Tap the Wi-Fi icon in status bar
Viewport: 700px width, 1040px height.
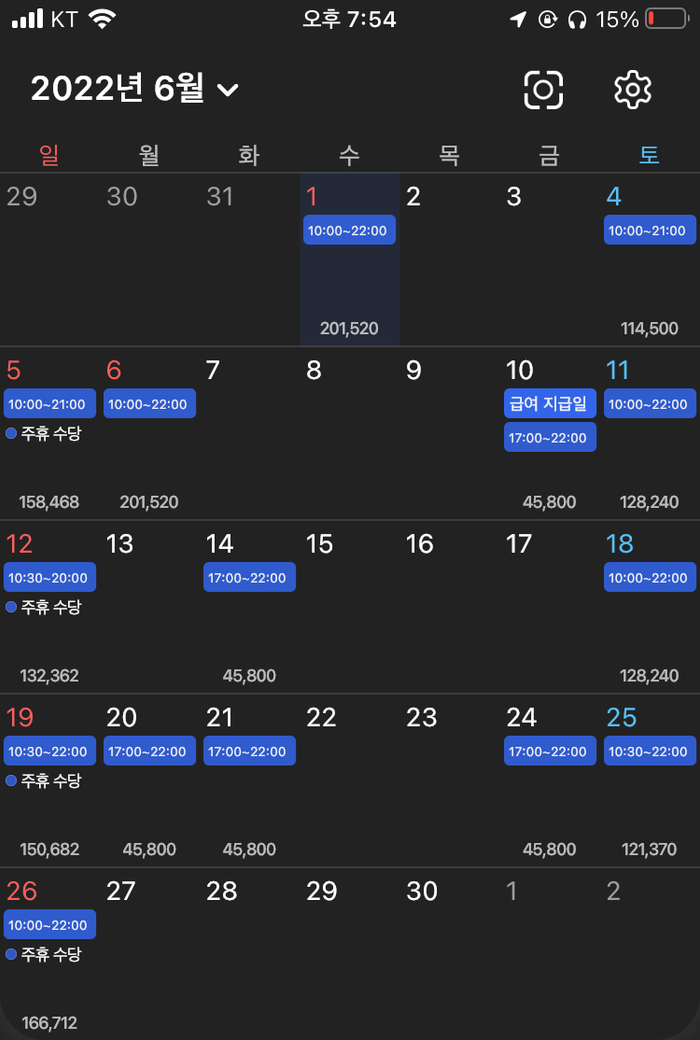click(100, 19)
